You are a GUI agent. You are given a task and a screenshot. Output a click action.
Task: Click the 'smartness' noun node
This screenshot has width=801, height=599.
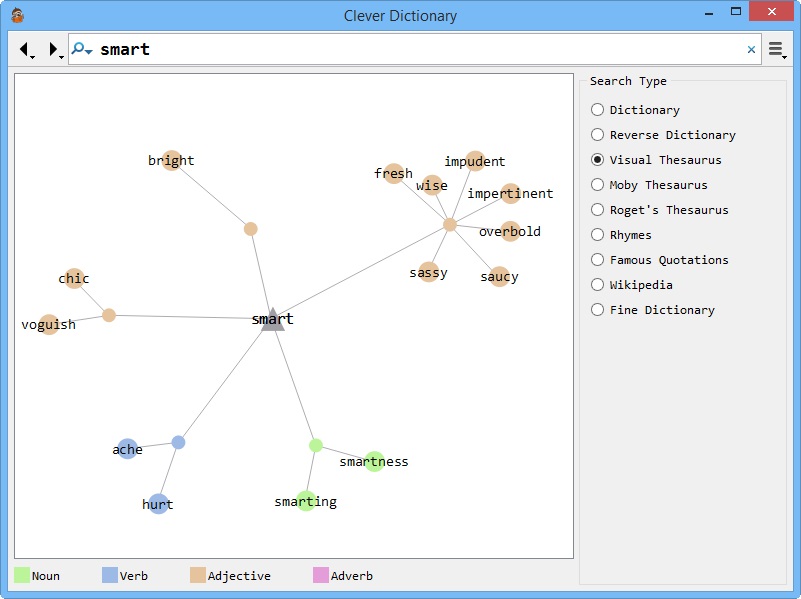(x=374, y=461)
